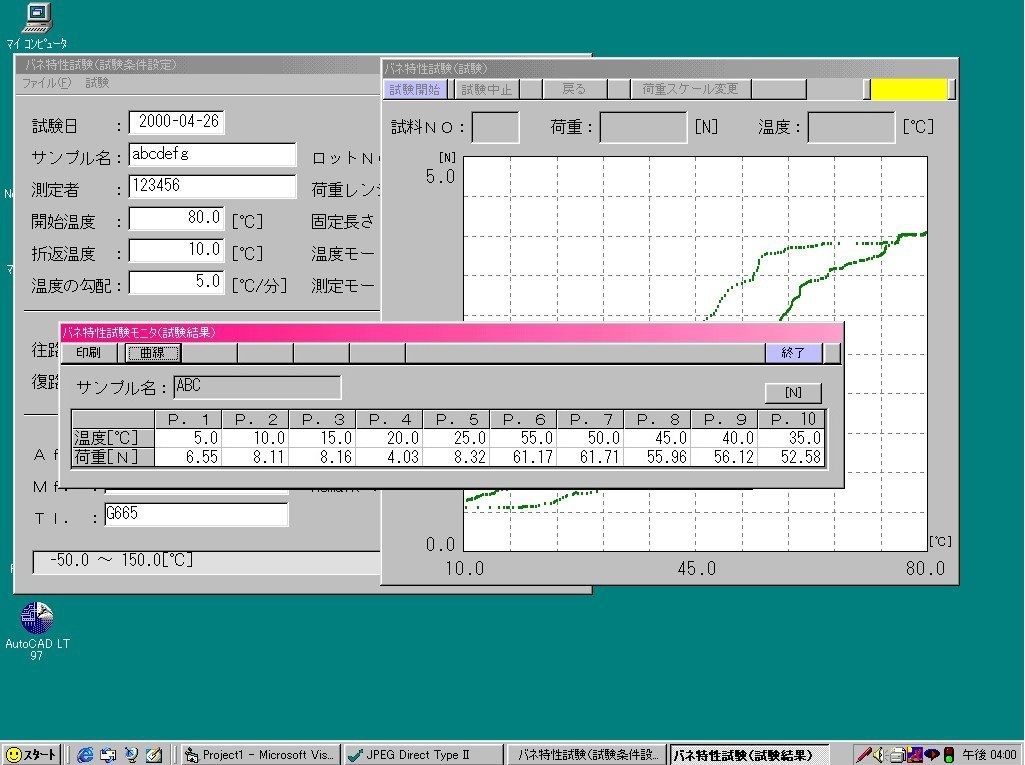This screenshot has width=1025, height=765.
Task: Click the P. 1 column header
Action: pos(188,419)
